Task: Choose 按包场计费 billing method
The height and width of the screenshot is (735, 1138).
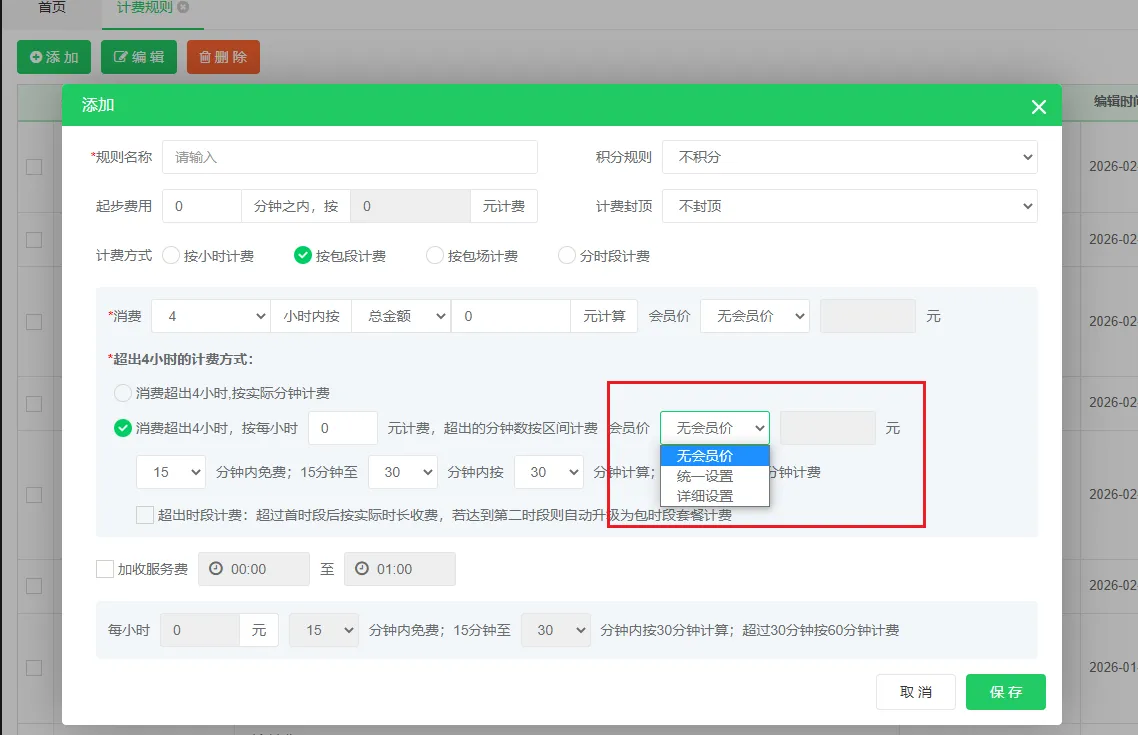Action: tap(435, 256)
